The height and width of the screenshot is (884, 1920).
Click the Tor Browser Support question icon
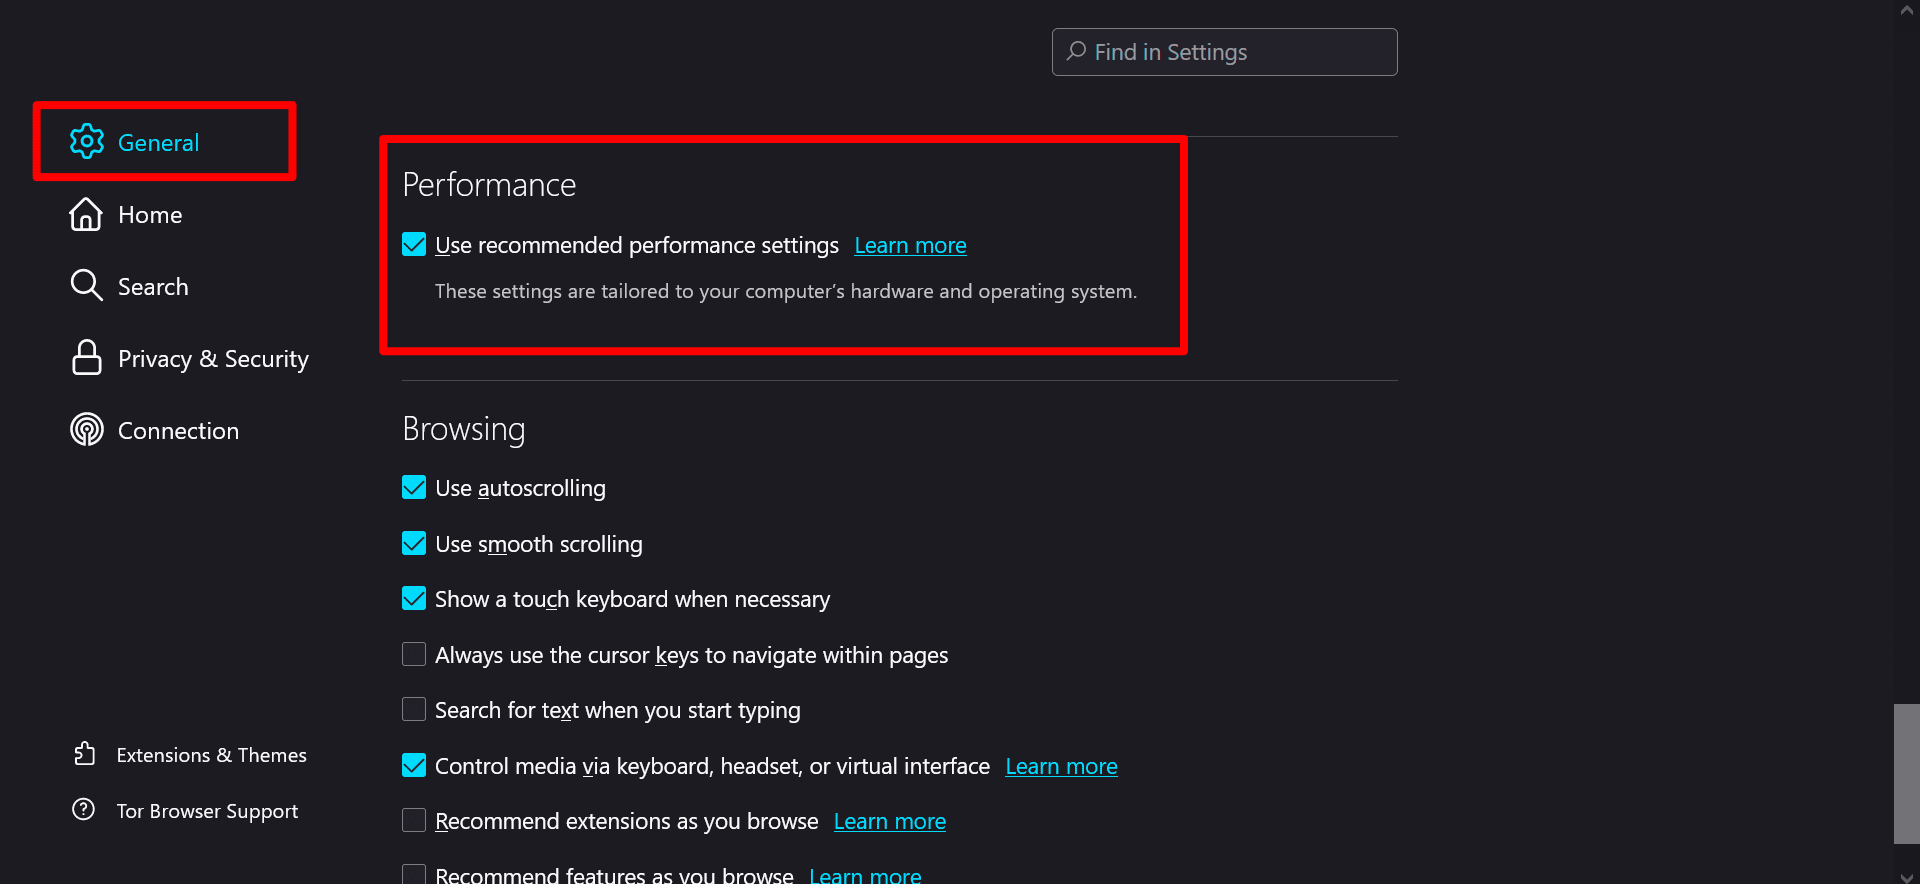pos(84,810)
